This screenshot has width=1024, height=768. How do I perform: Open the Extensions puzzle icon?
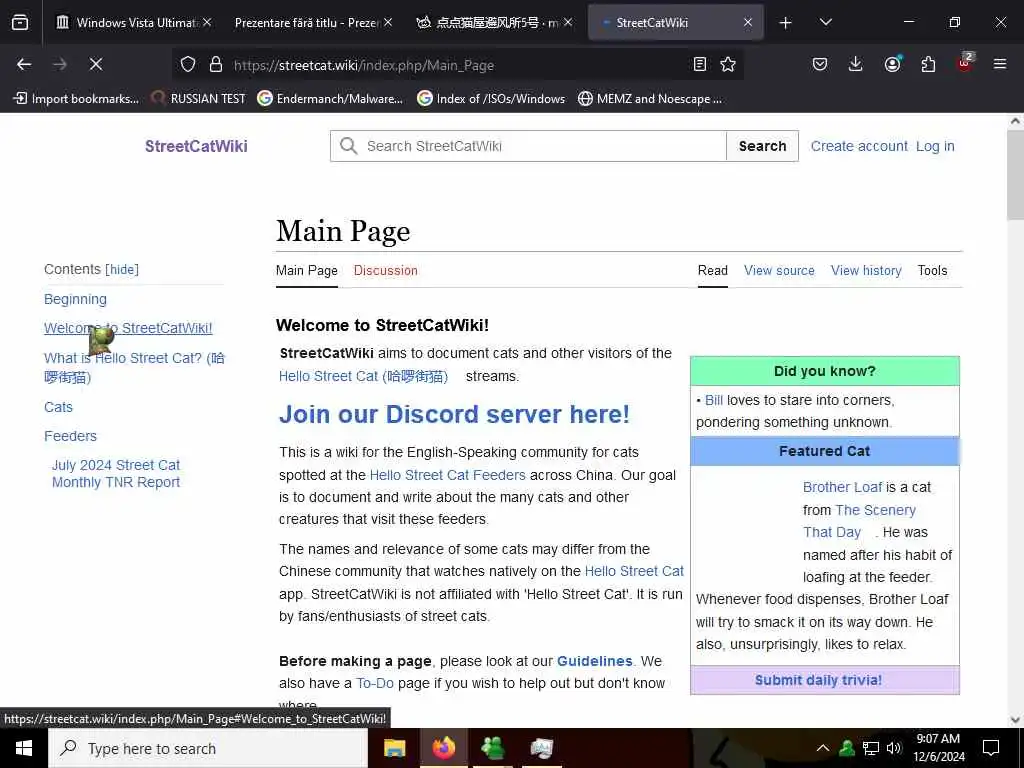click(x=928, y=64)
